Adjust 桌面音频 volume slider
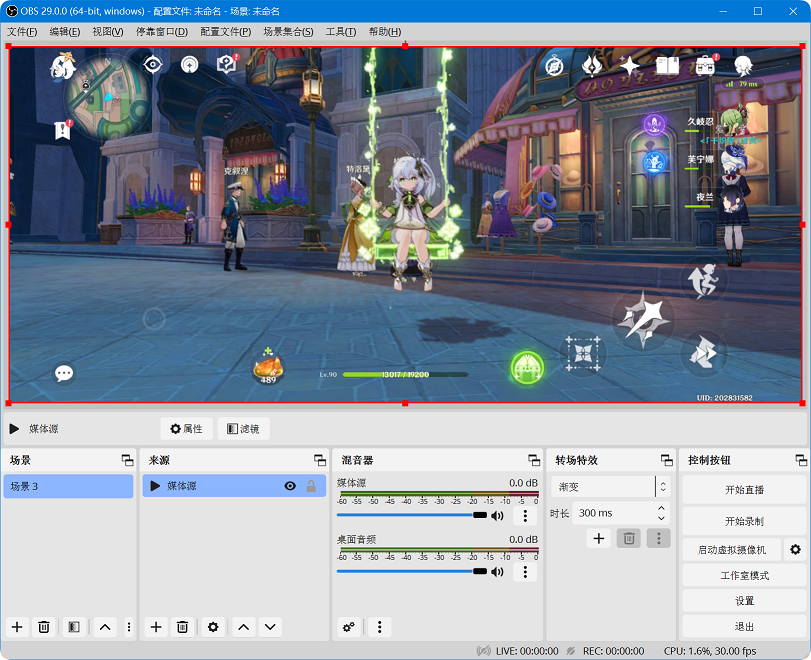Viewport: 811px width, 660px height. [412, 571]
